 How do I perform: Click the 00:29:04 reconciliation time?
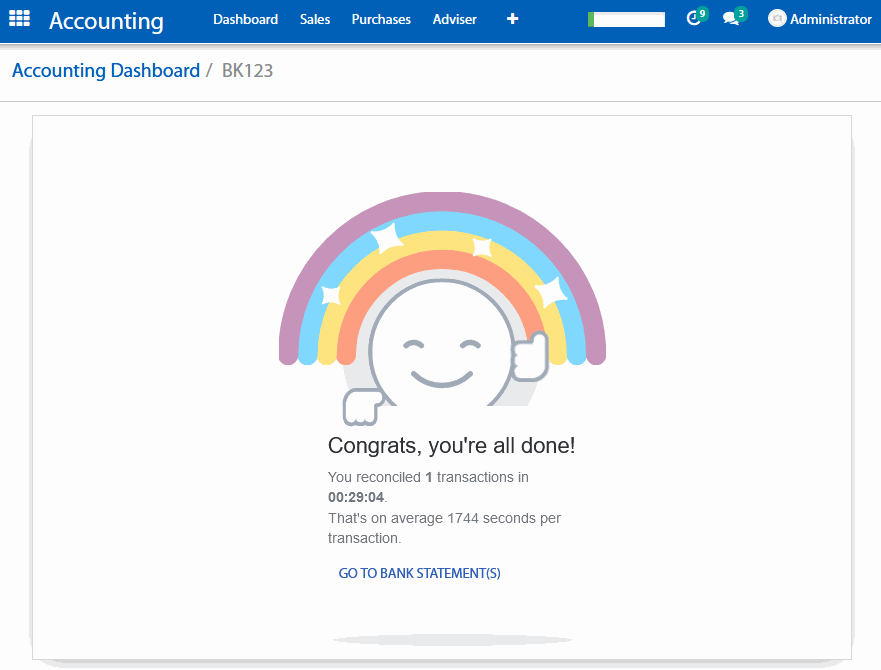[x=356, y=497]
